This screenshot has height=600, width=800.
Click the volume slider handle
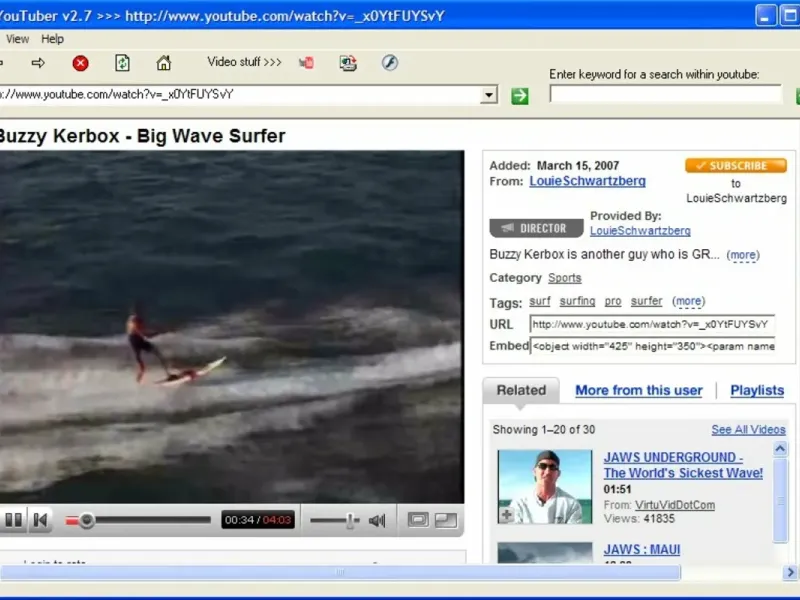(350, 520)
